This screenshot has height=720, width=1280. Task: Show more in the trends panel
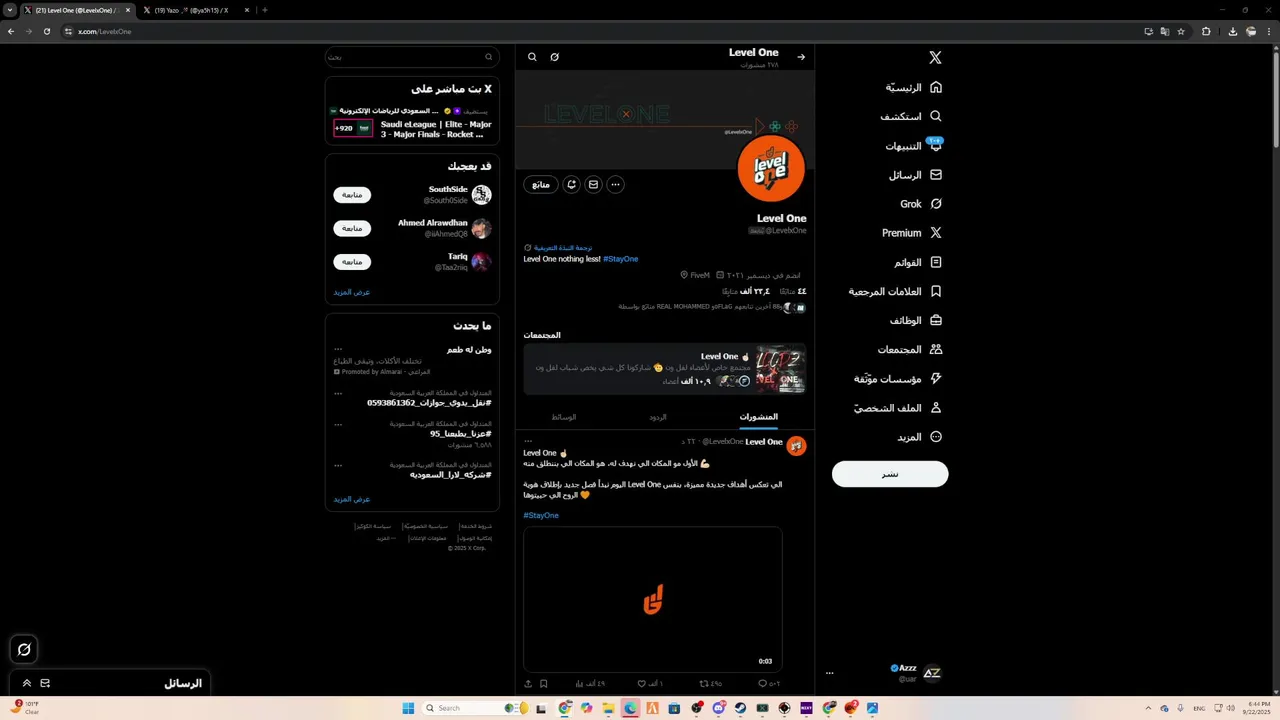click(352, 499)
